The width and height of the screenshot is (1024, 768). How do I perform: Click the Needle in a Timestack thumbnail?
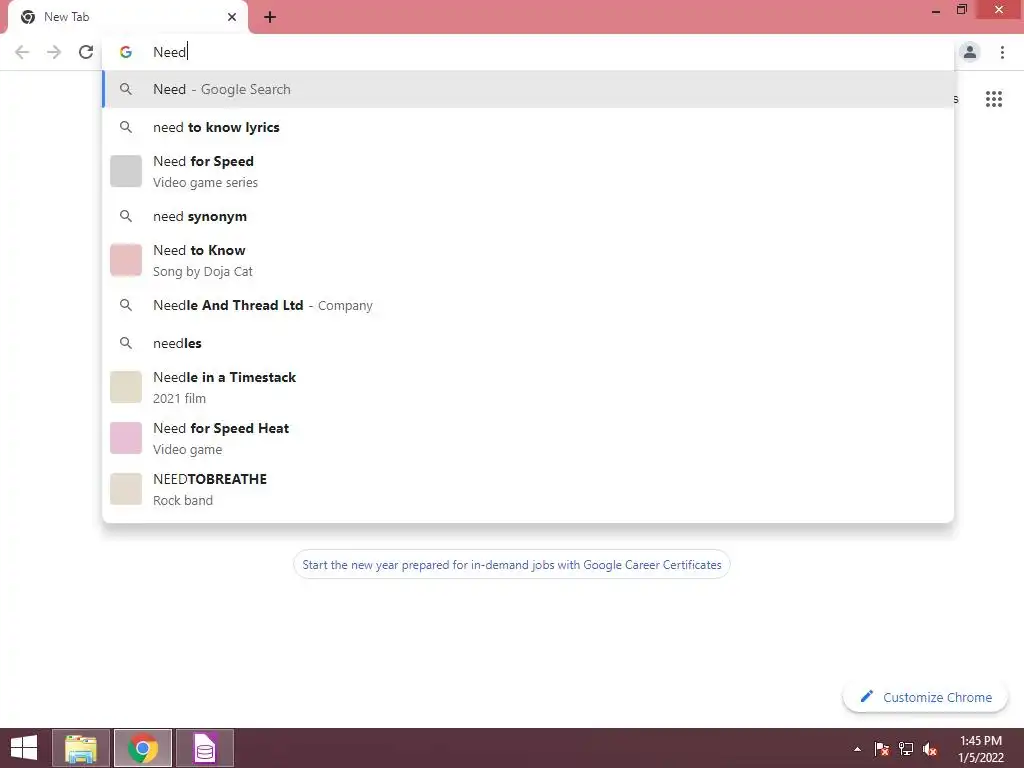coord(126,387)
